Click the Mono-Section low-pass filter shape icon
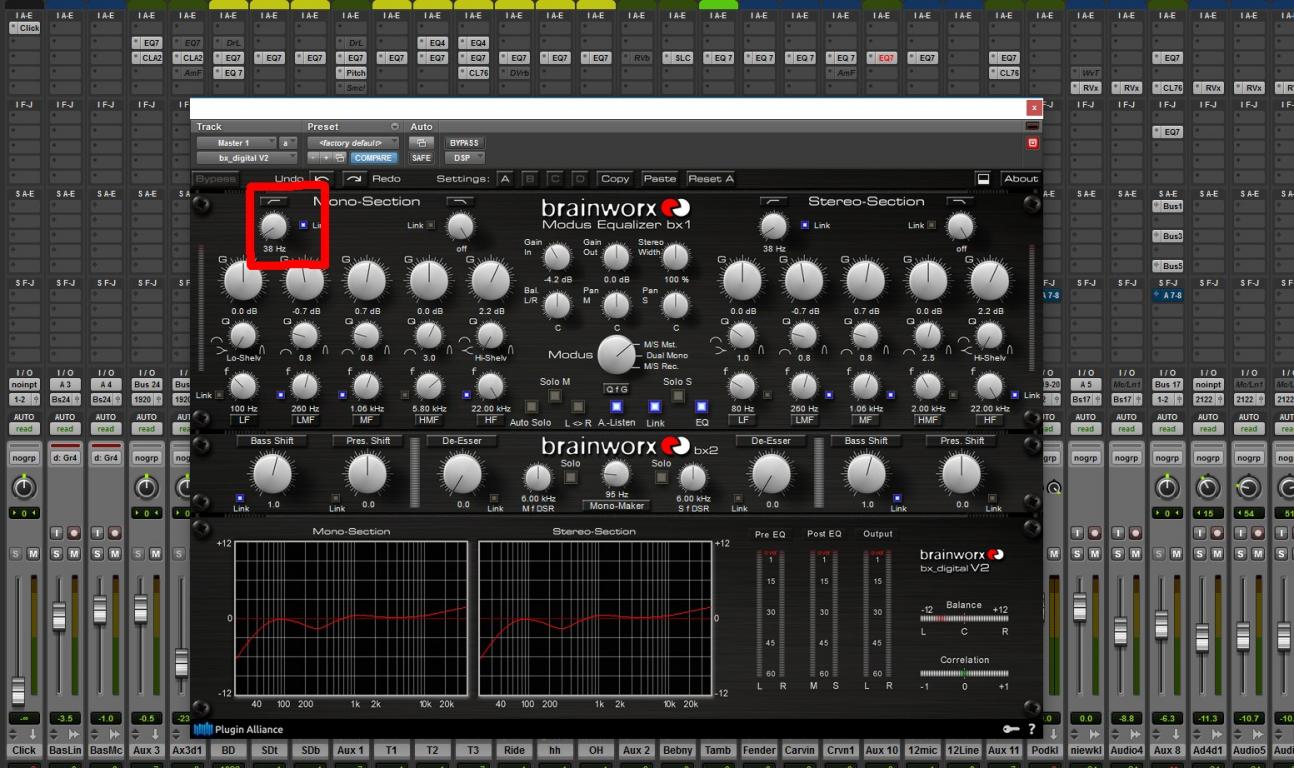This screenshot has width=1294, height=768. [x=460, y=201]
